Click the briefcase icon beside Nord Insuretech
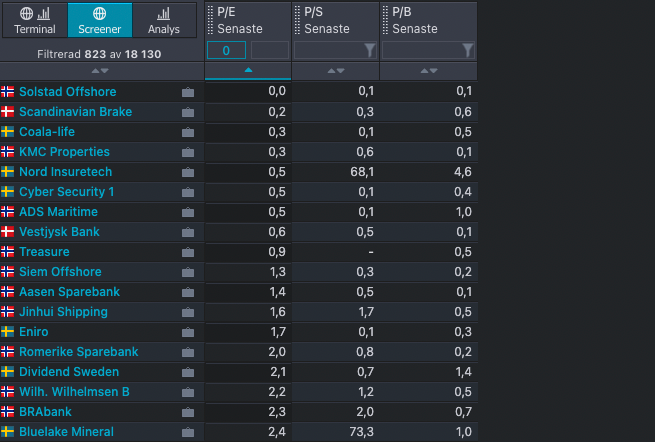Screen dimensions: 655x442 click(188, 172)
